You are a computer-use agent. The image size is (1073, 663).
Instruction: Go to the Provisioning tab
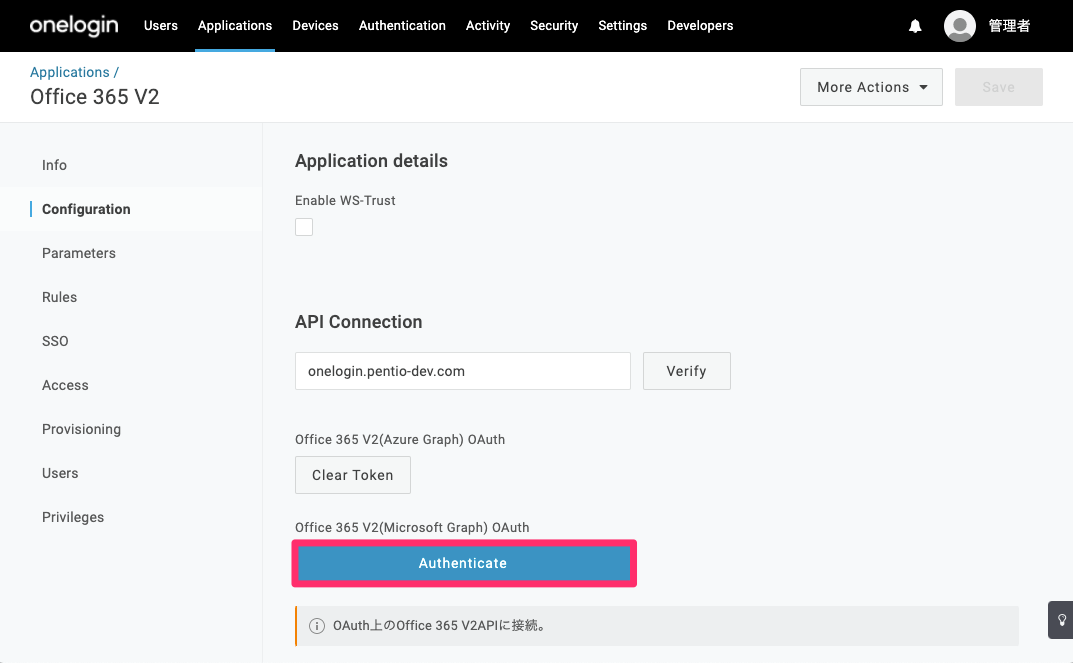tap(81, 429)
